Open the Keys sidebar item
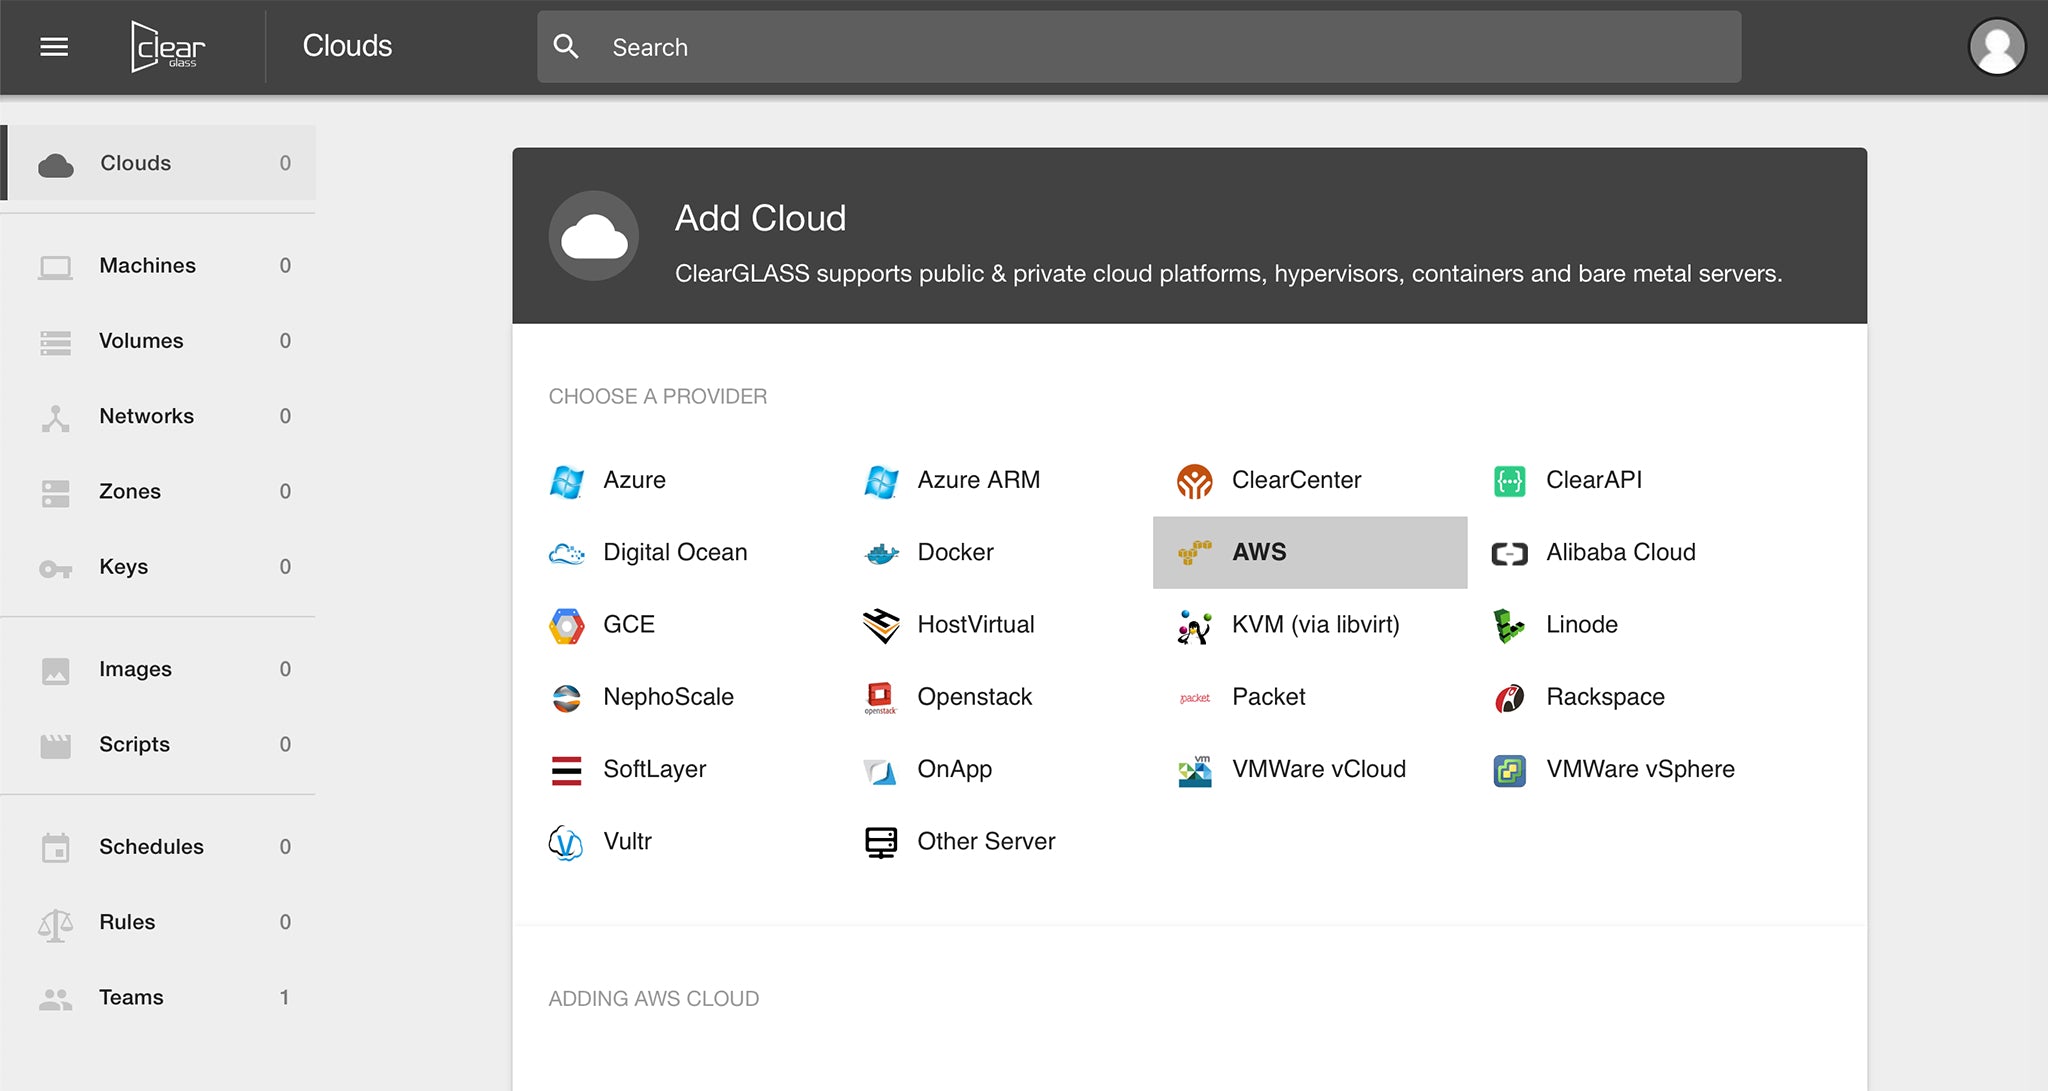The height and width of the screenshot is (1091, 2048). [123, 567]
